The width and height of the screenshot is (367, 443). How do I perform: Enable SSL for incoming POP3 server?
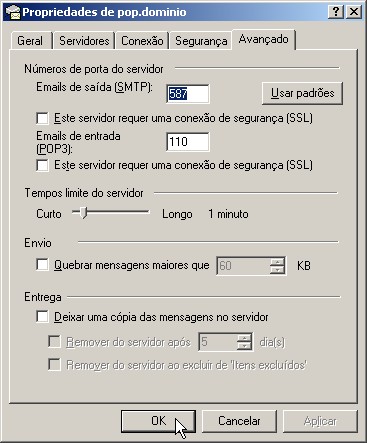(42, 165)
